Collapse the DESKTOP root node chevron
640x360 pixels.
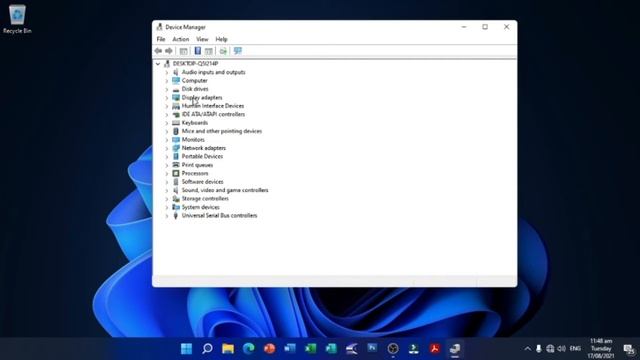tap(158, 64)
